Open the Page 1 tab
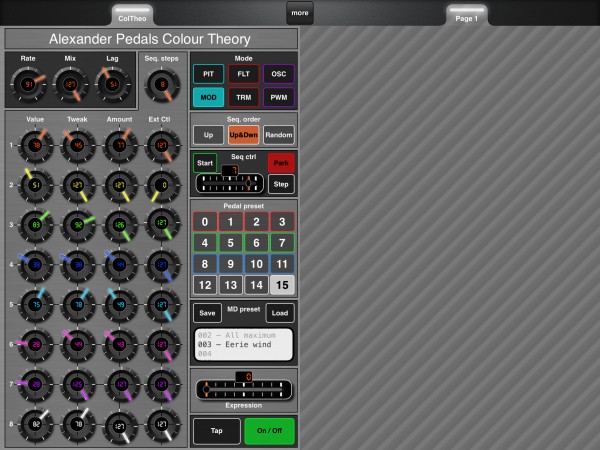This screenshot has width=600, height=450. [466, 16]
